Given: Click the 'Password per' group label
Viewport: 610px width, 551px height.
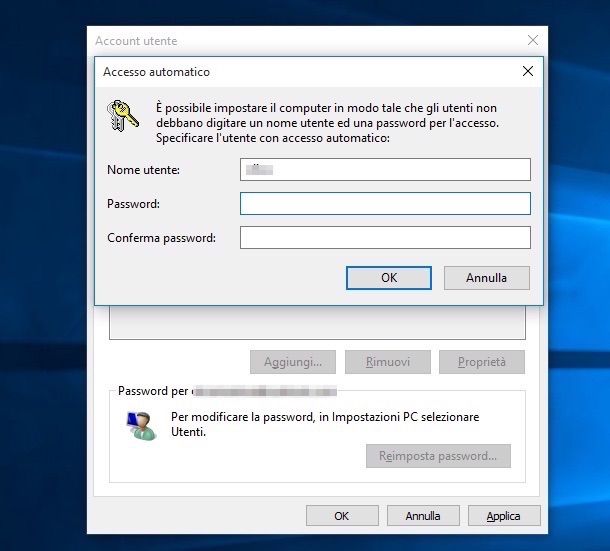Looking at the screenshot, I should pos(153,391).
